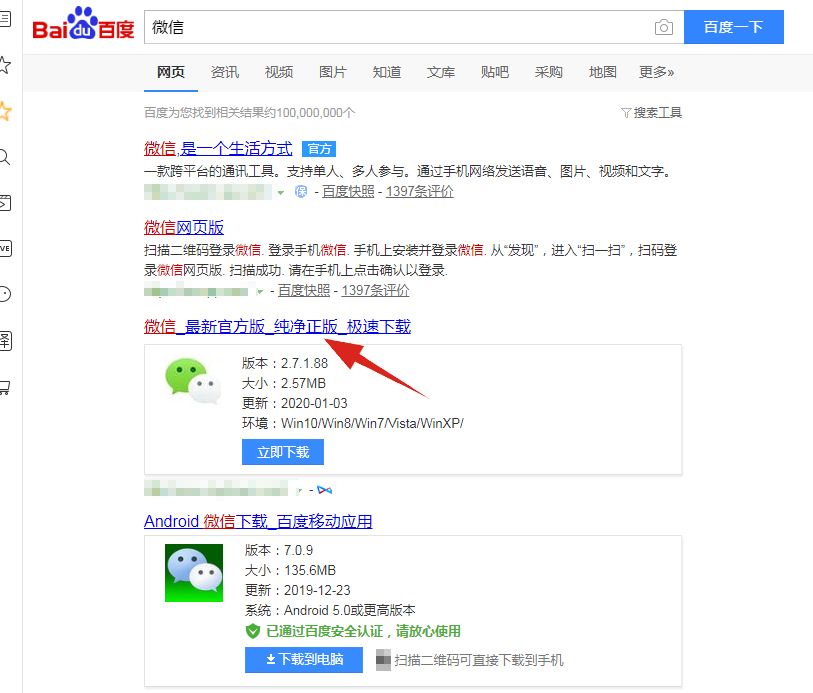This screenshot has height=693, width=813.
Task: Switch to the 资讯 tab
Action: point(225,72)
